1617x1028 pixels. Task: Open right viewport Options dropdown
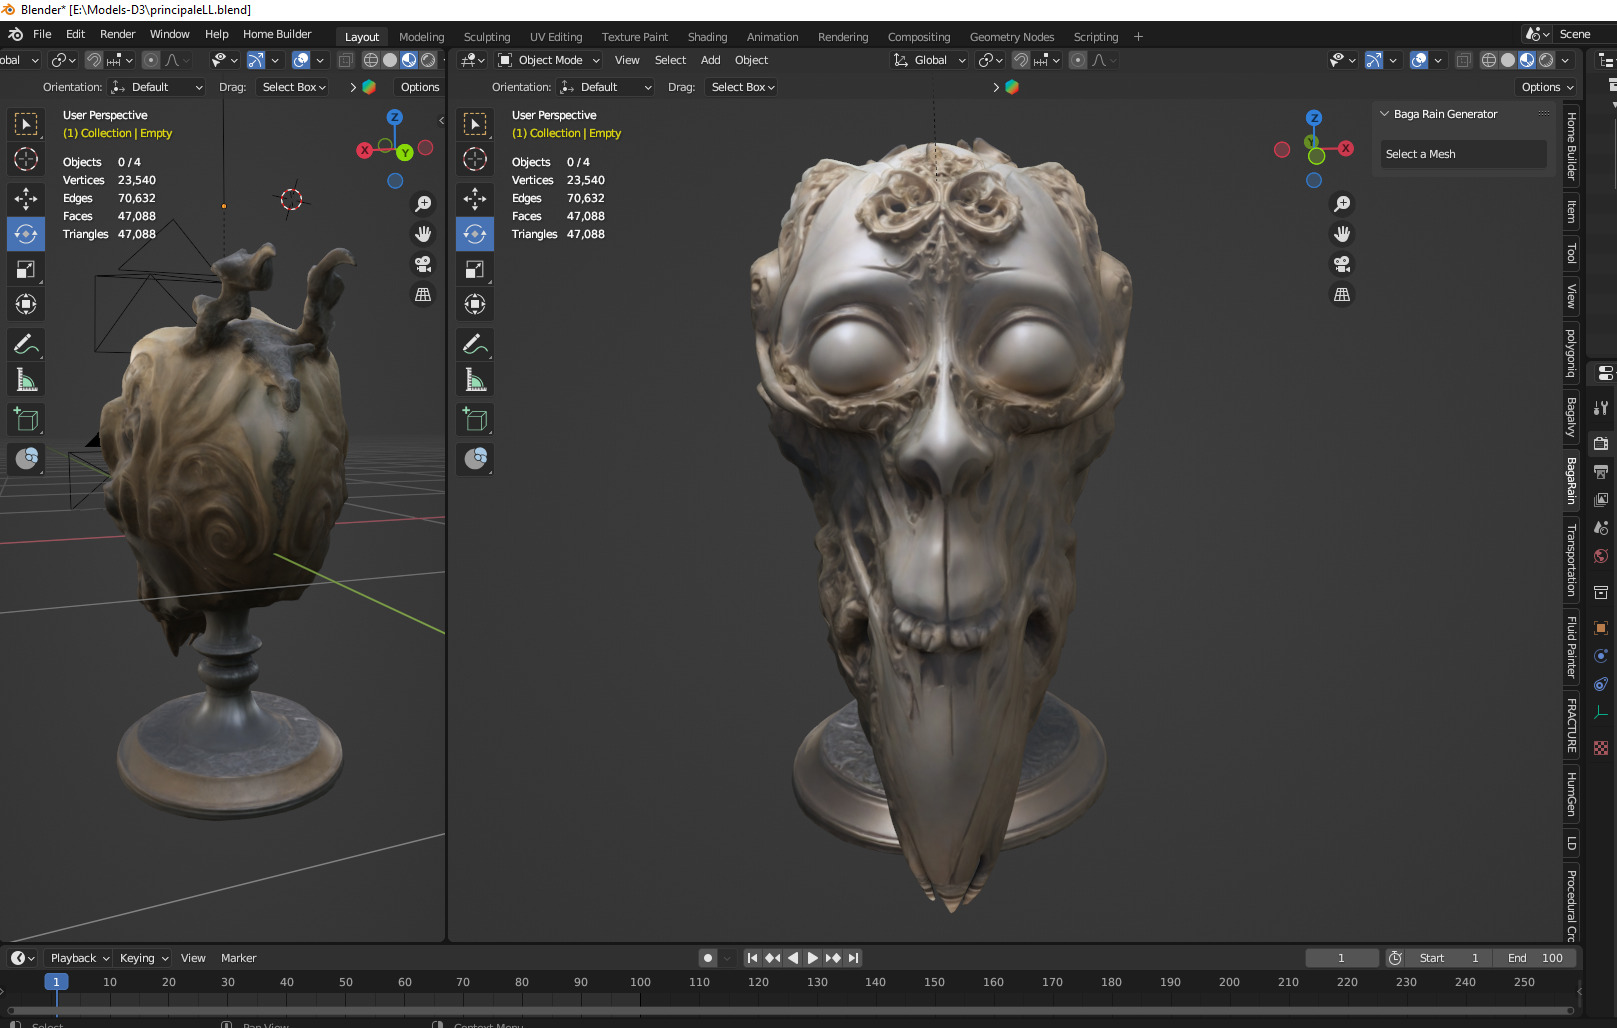(1547, 87)
